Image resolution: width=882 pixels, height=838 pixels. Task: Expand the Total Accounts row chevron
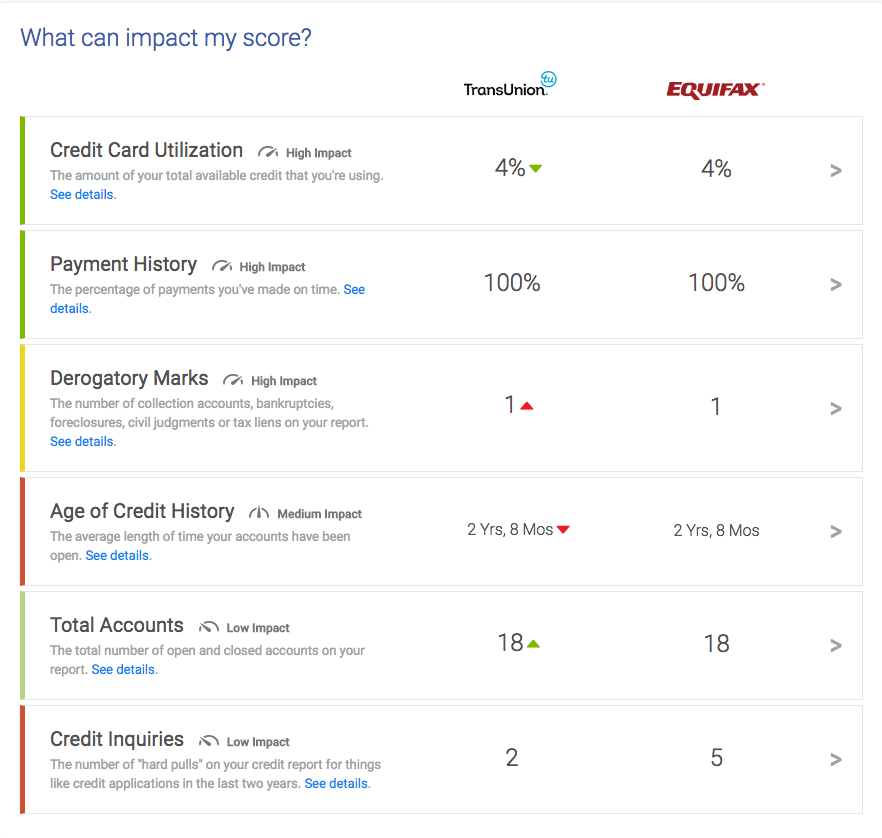(836, 646)
